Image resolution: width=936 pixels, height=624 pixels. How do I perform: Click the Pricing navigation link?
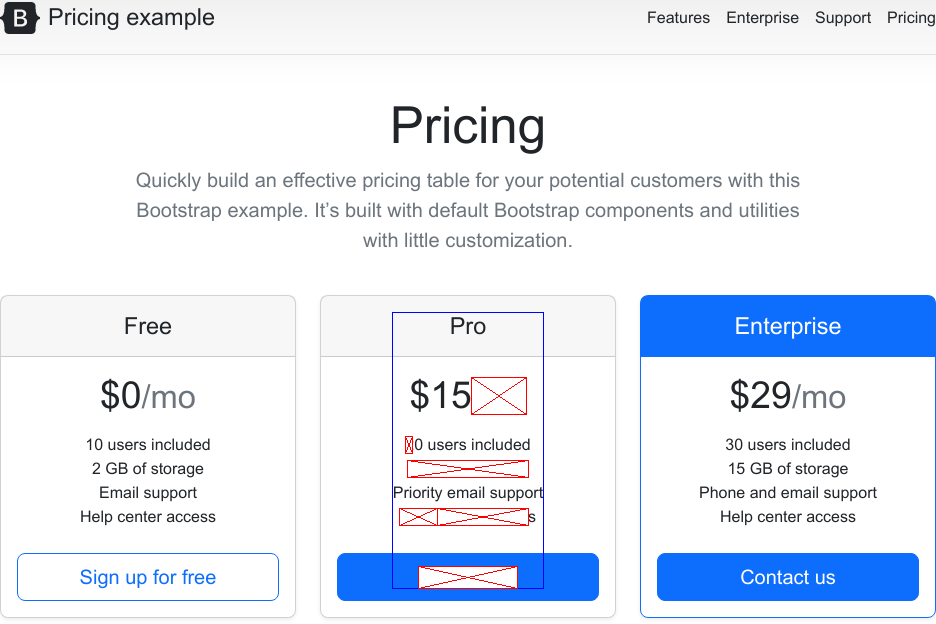(910, 18)
